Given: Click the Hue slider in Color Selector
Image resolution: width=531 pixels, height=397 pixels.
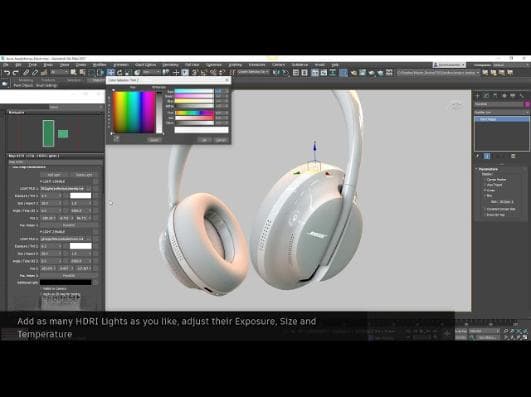Looking at the screenshot, I should (x=194, y=113).
